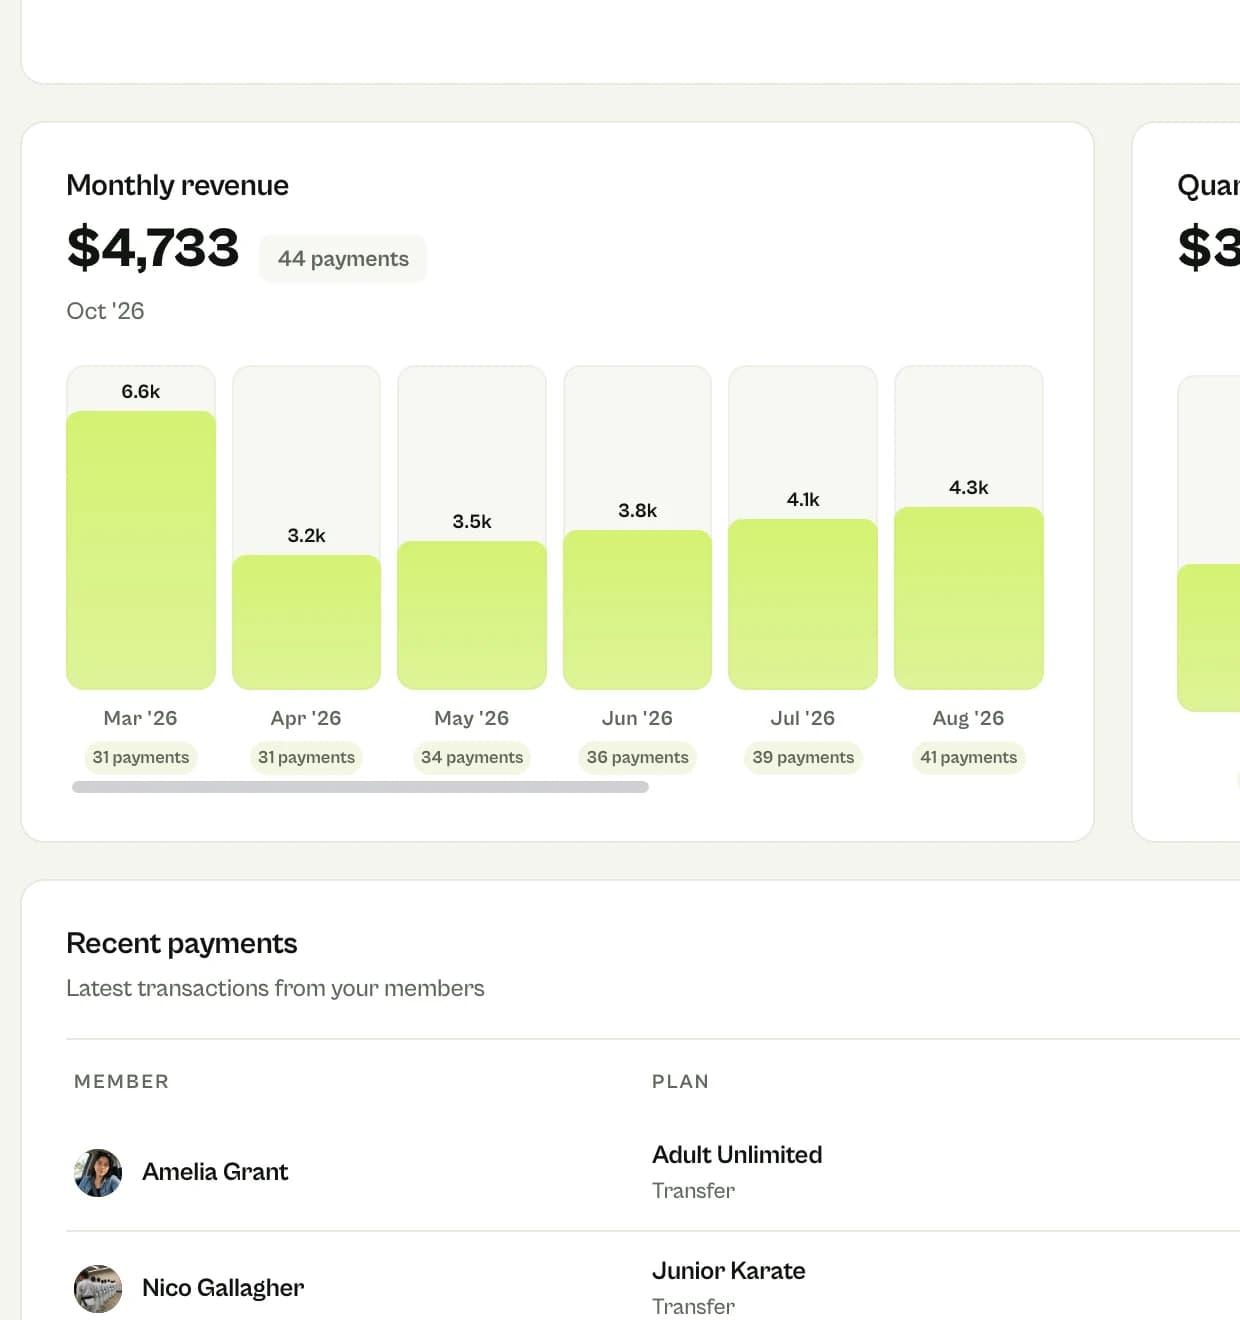Click the 6.6k bar value label

coord(141,392)
